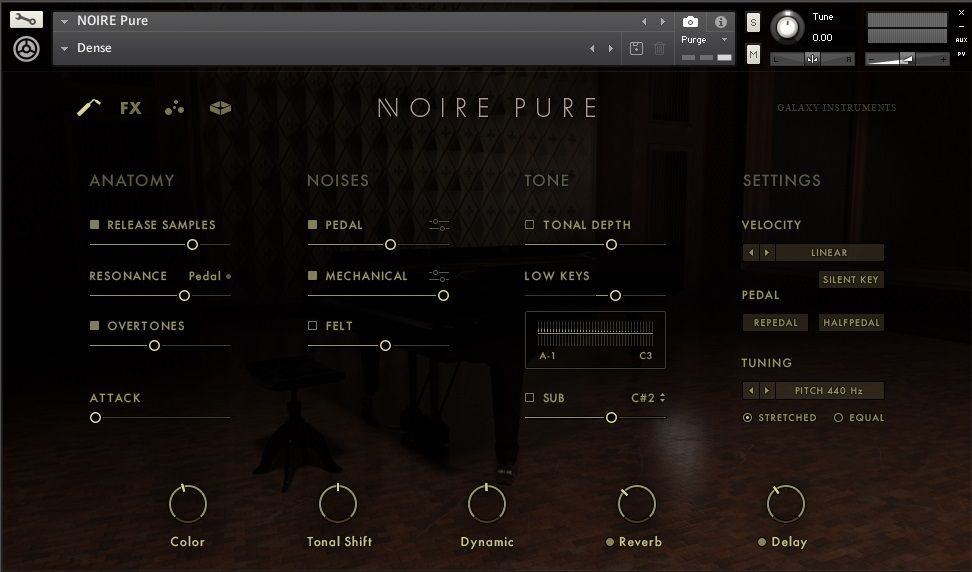Enable the Sub checkbox

(x=529, y=397)
